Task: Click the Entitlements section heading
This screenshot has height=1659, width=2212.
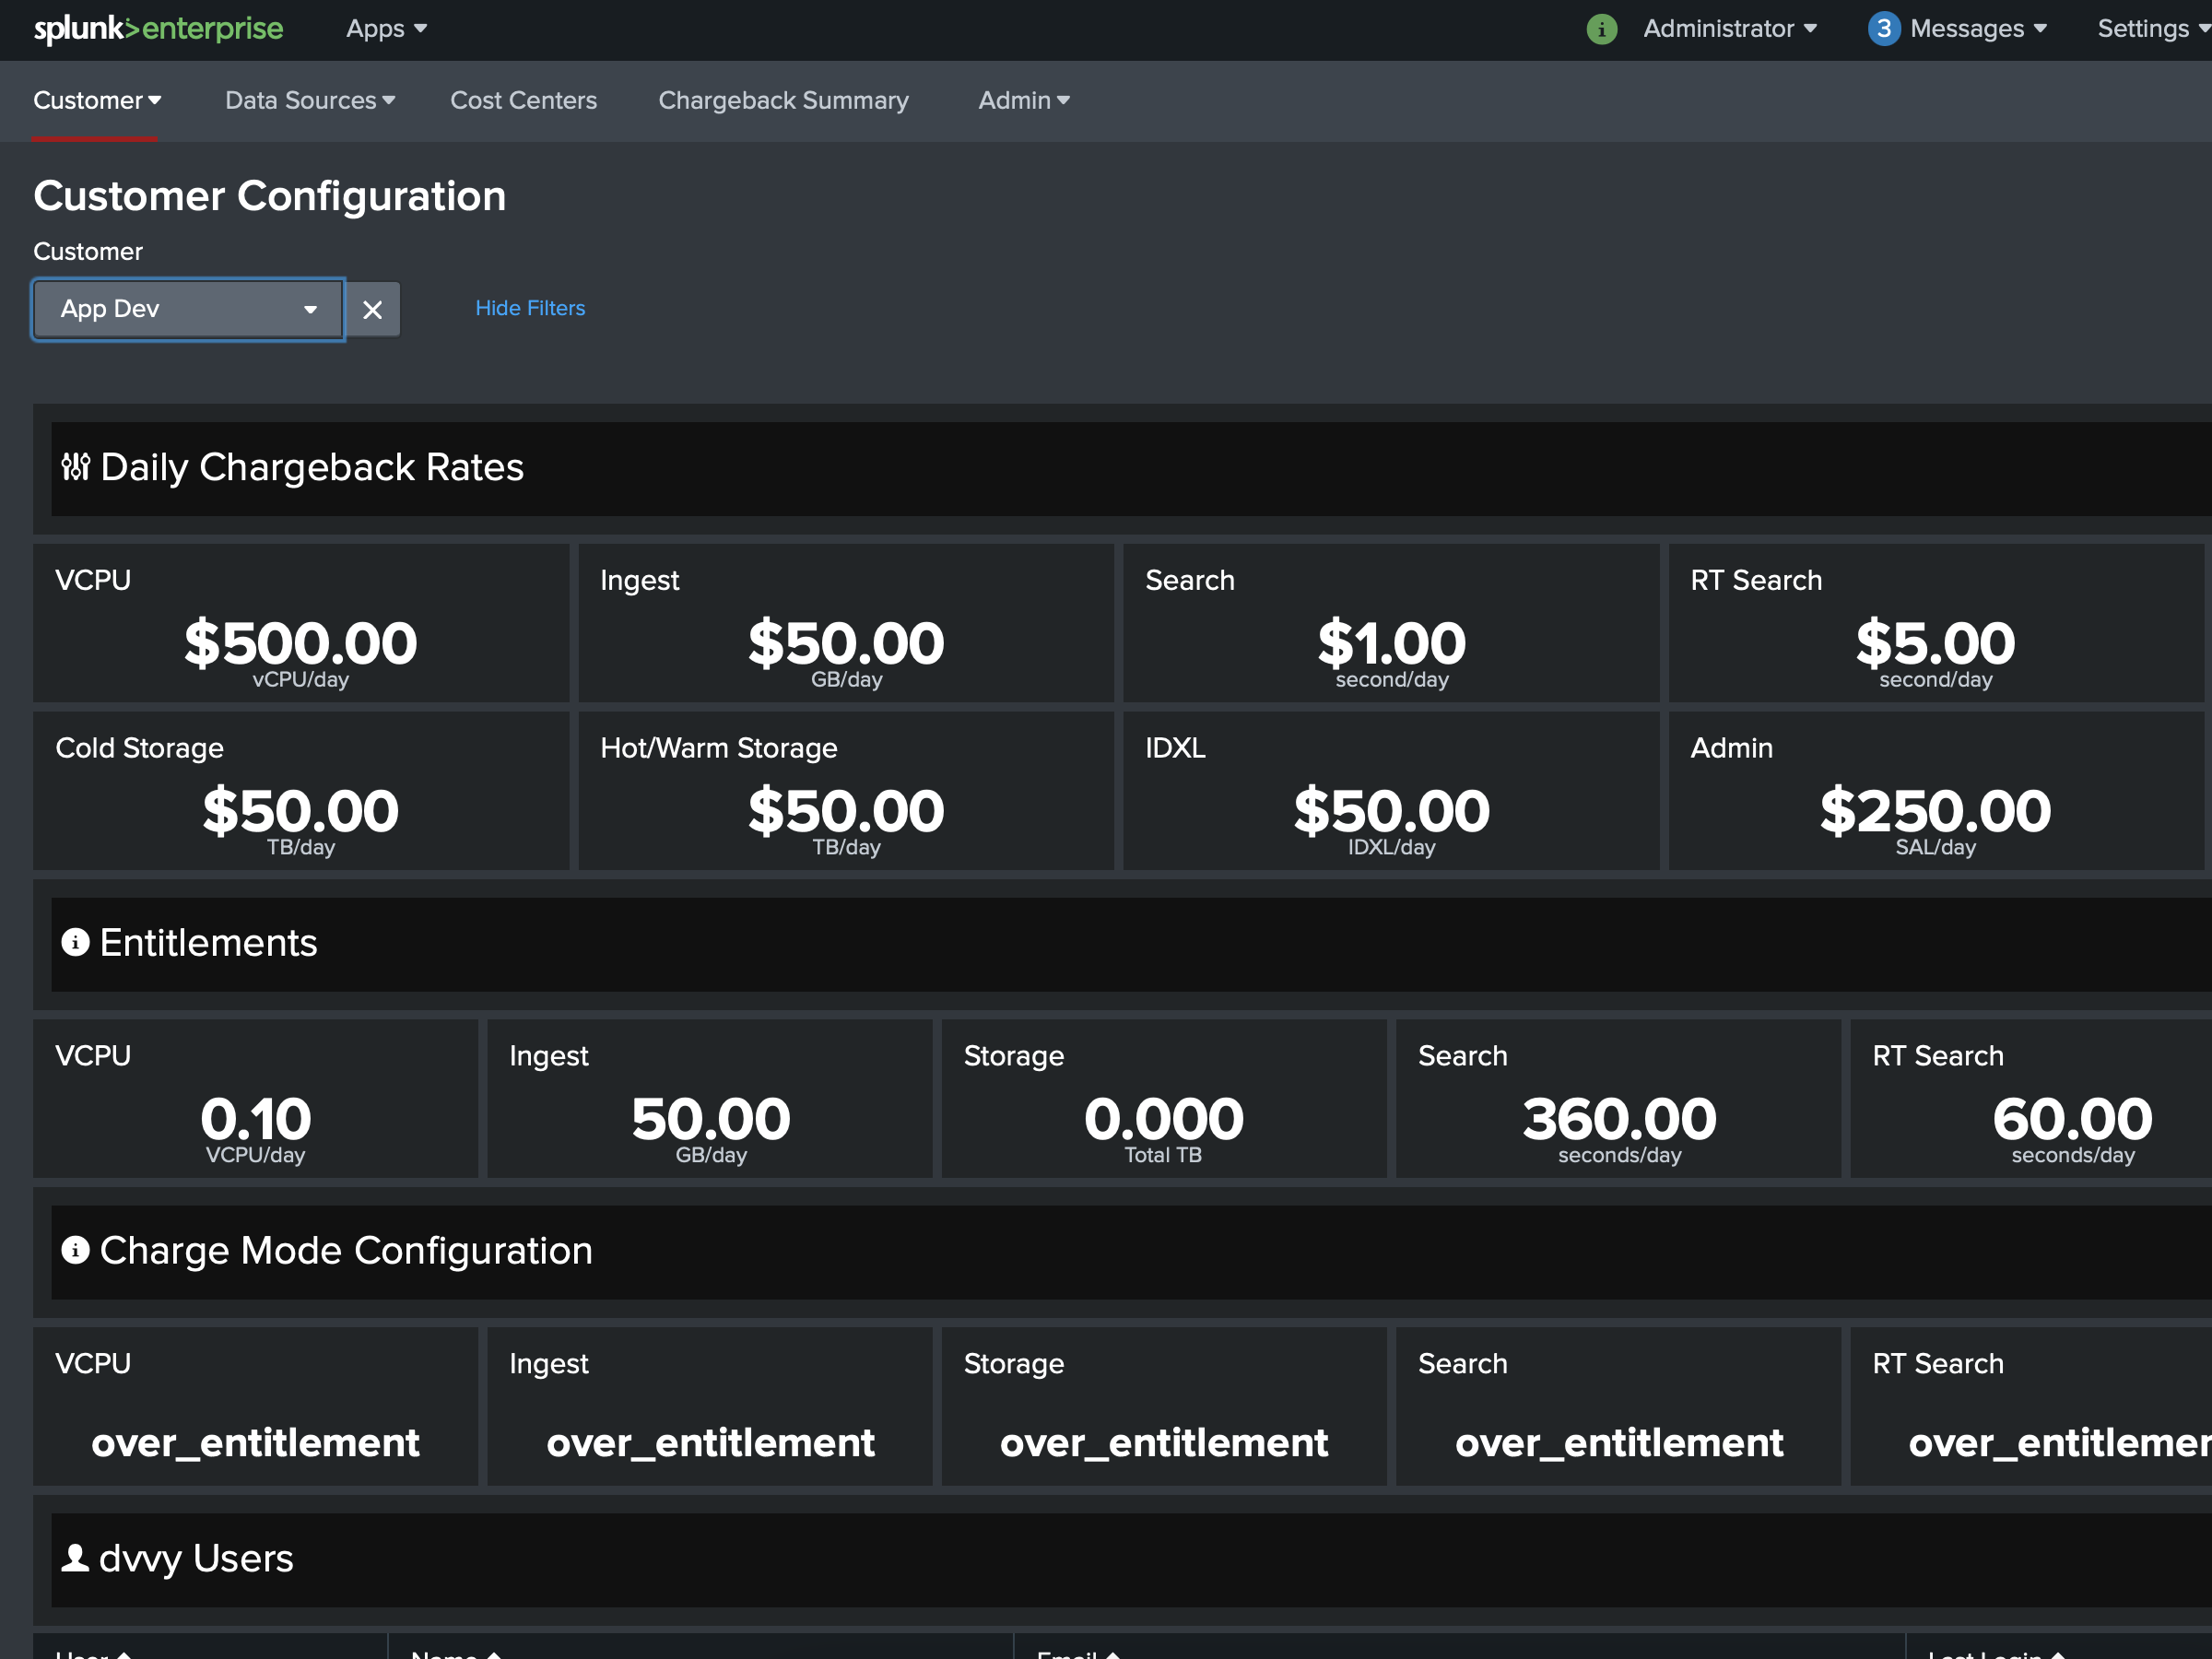Action: tap(208, 944)
